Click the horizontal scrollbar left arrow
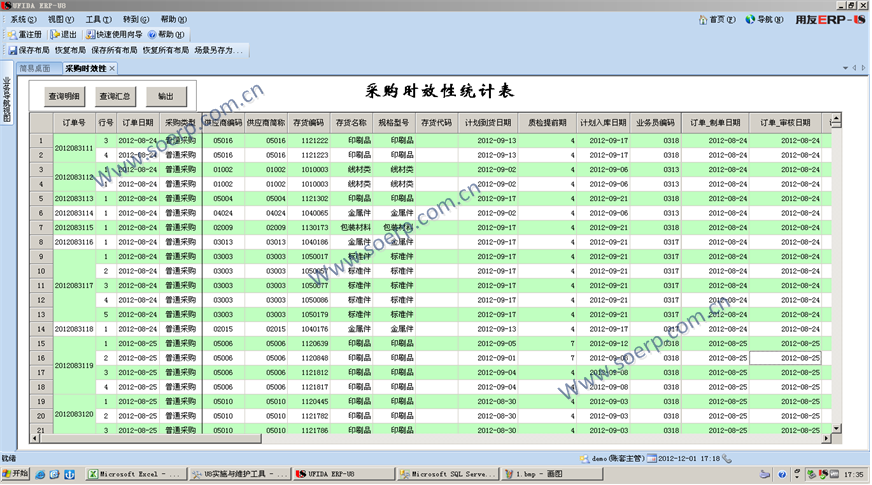This screenshot has height=485, width=872. (x=34, y=438)
